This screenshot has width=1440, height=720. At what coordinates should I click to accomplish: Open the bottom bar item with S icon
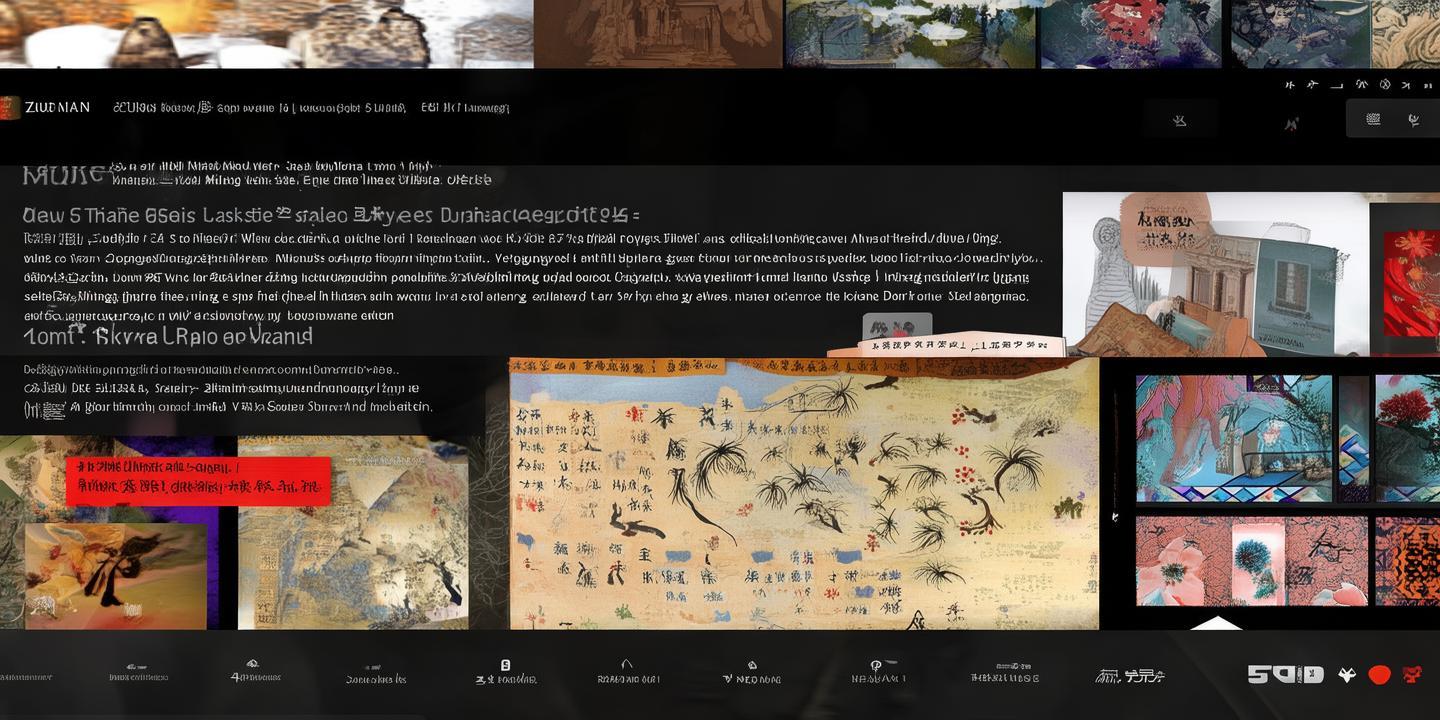tap(505, 672)
